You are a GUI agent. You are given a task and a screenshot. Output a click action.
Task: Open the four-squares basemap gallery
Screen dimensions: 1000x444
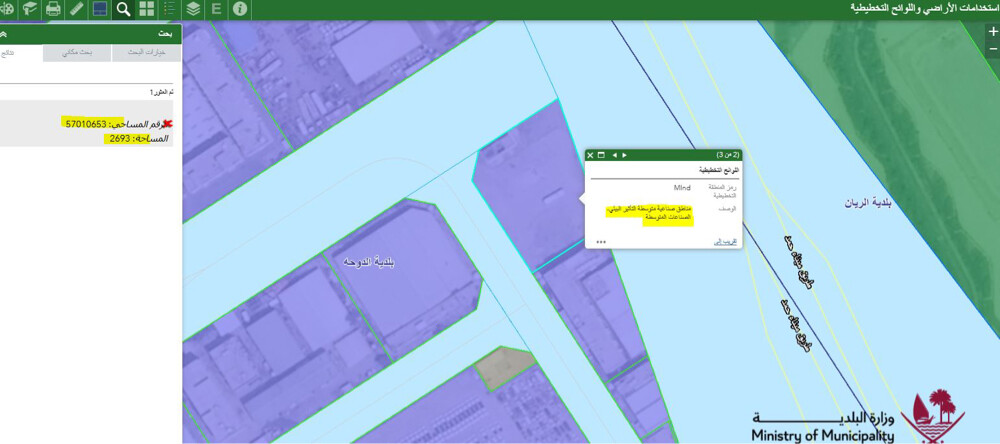coord(146,9)
